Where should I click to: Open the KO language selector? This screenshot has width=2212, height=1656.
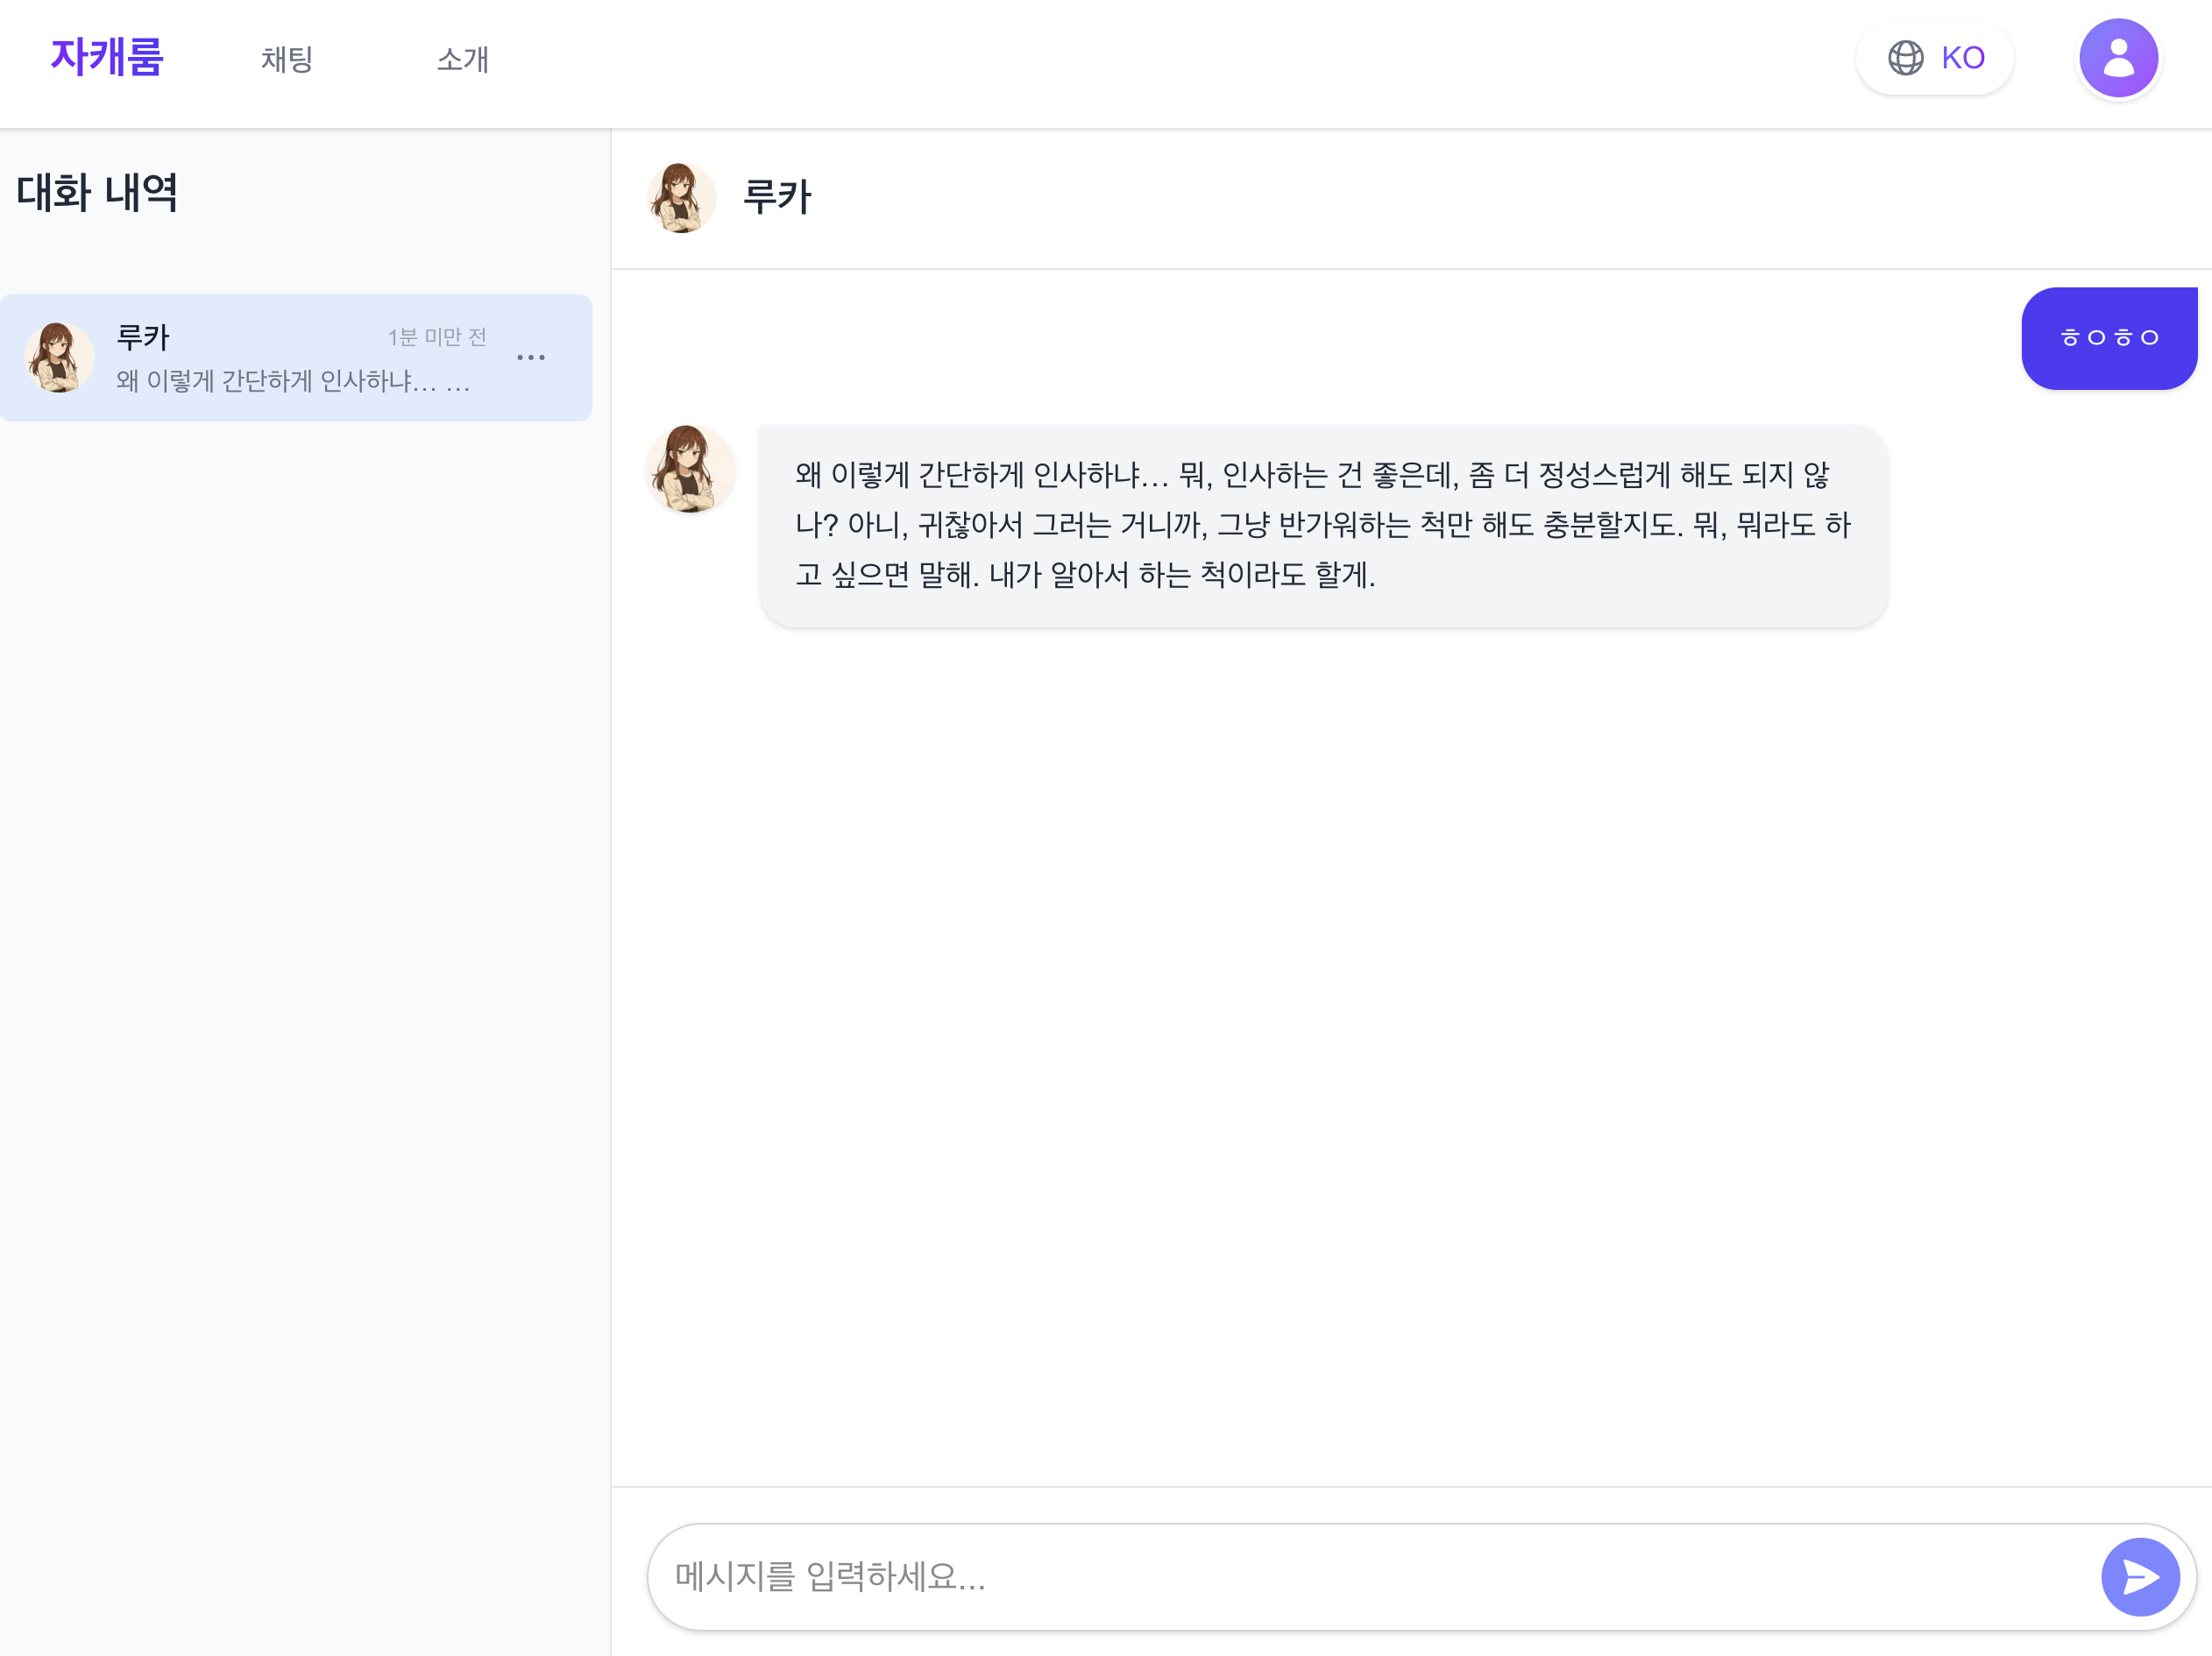1961,58
